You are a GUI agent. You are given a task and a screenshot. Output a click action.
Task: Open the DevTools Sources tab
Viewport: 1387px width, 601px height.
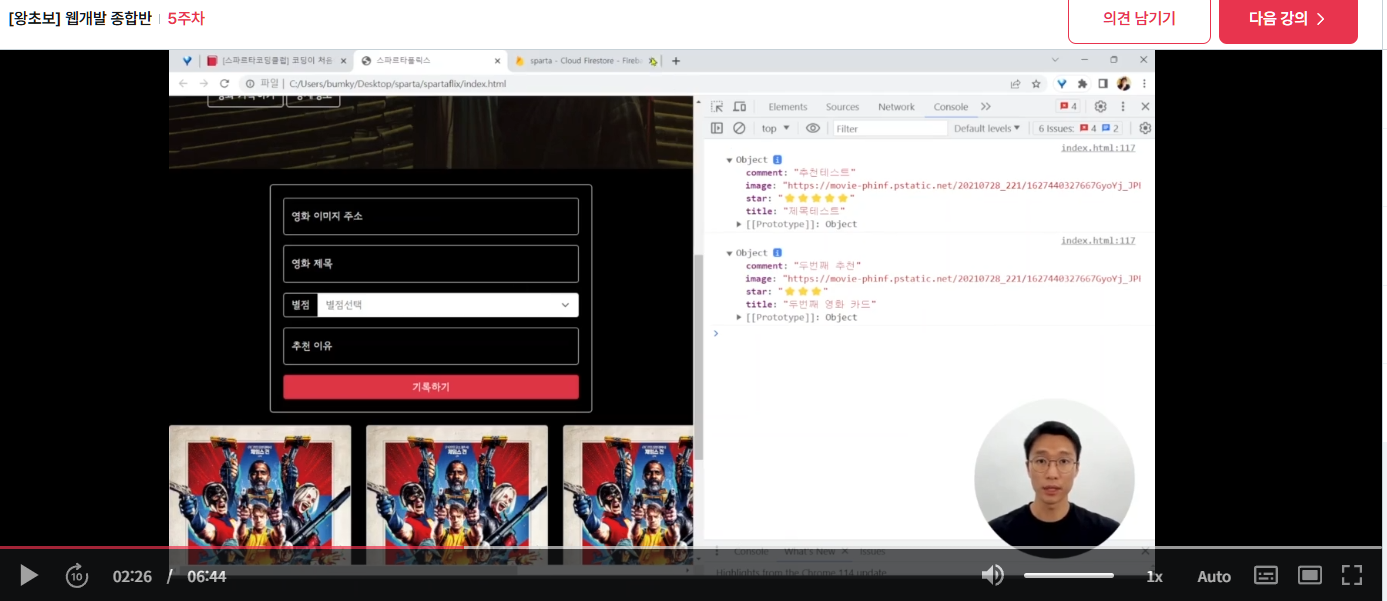coord(842,107)
